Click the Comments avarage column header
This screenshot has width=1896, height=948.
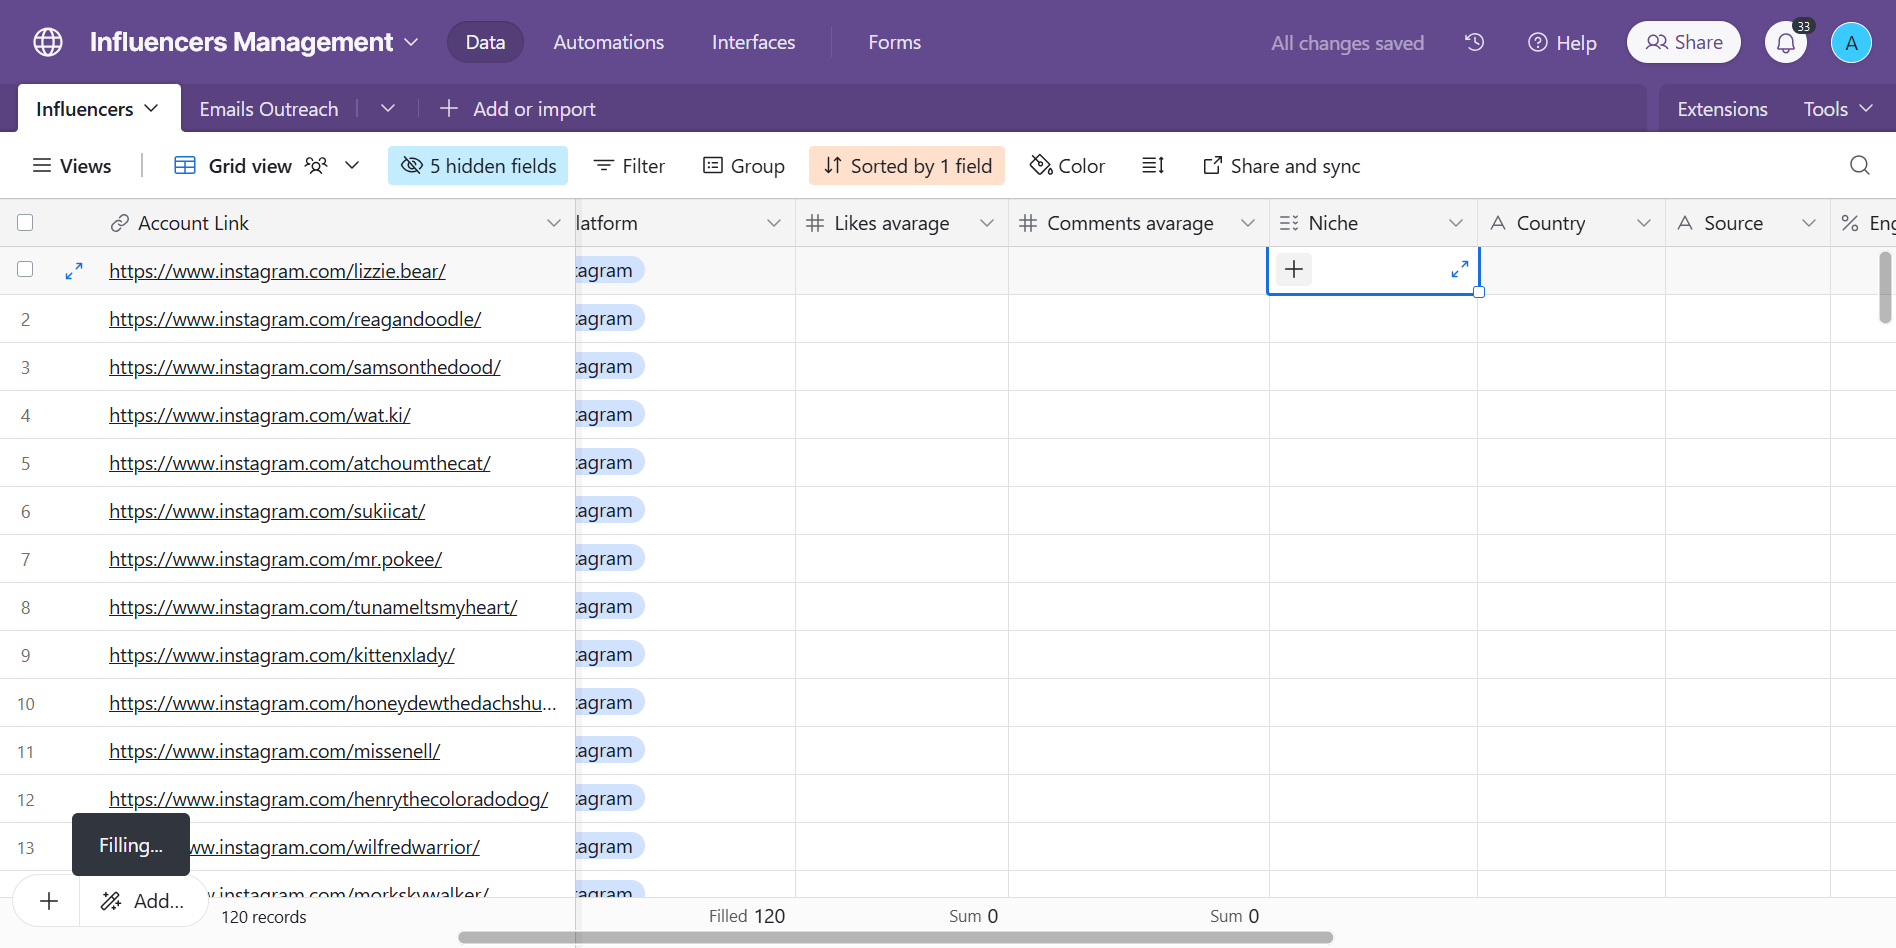click(x=1139, y=223)
